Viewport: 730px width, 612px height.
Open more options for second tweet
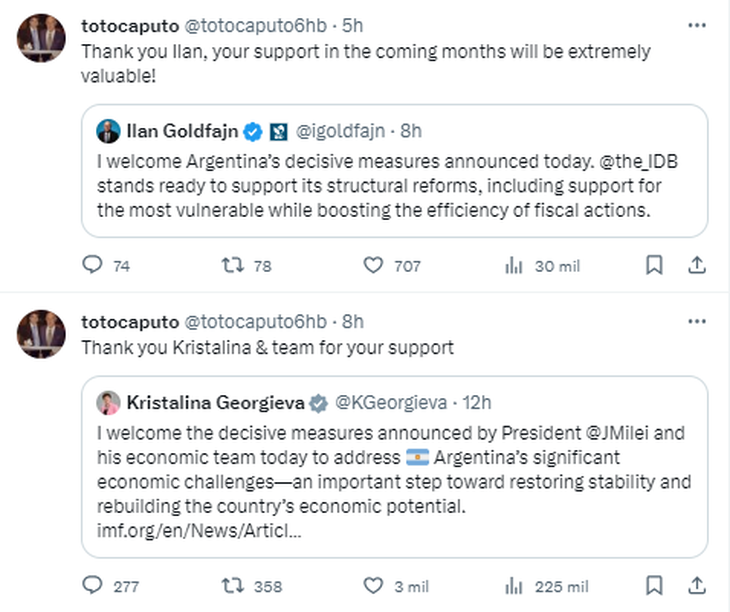(696, 321)
